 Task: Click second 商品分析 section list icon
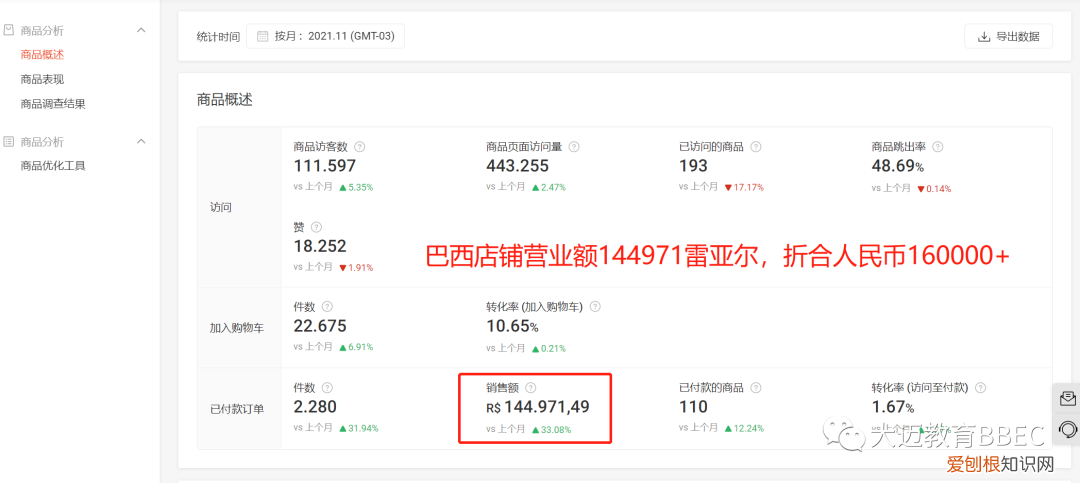pos(9,141)
